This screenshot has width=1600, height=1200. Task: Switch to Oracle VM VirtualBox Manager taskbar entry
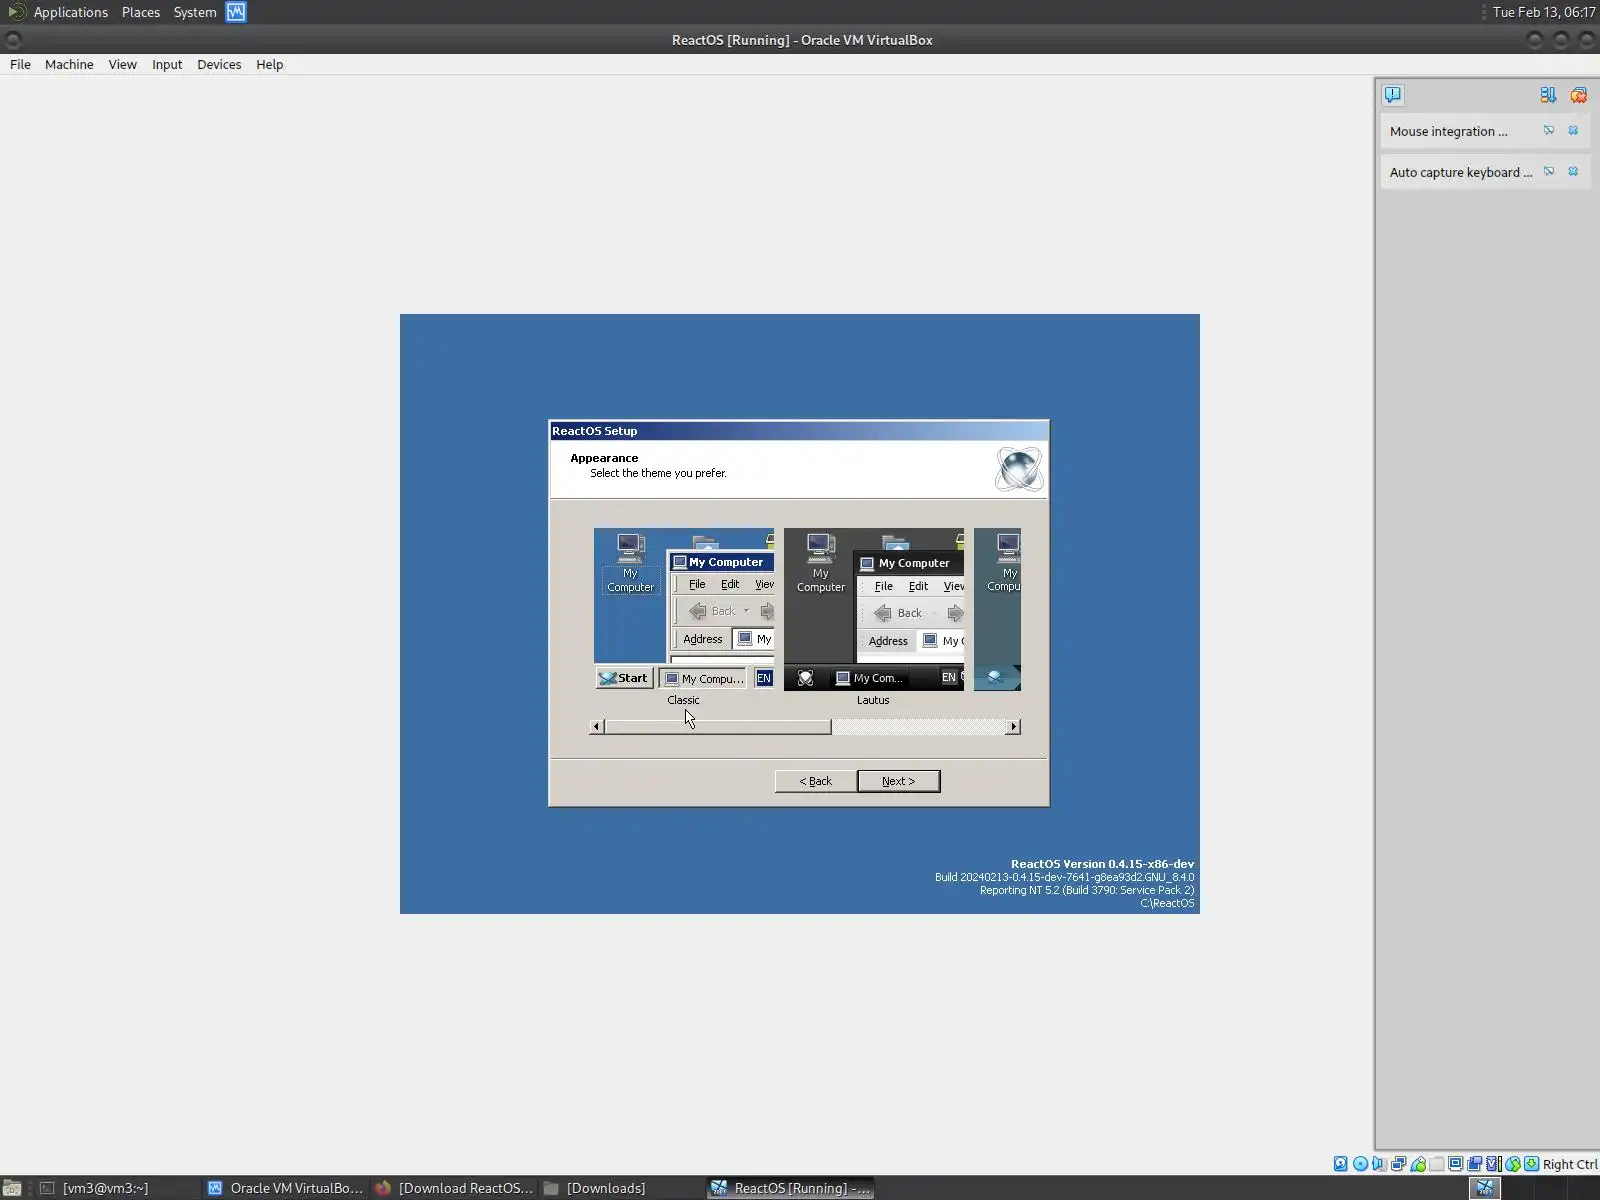tap(286, 1188)
